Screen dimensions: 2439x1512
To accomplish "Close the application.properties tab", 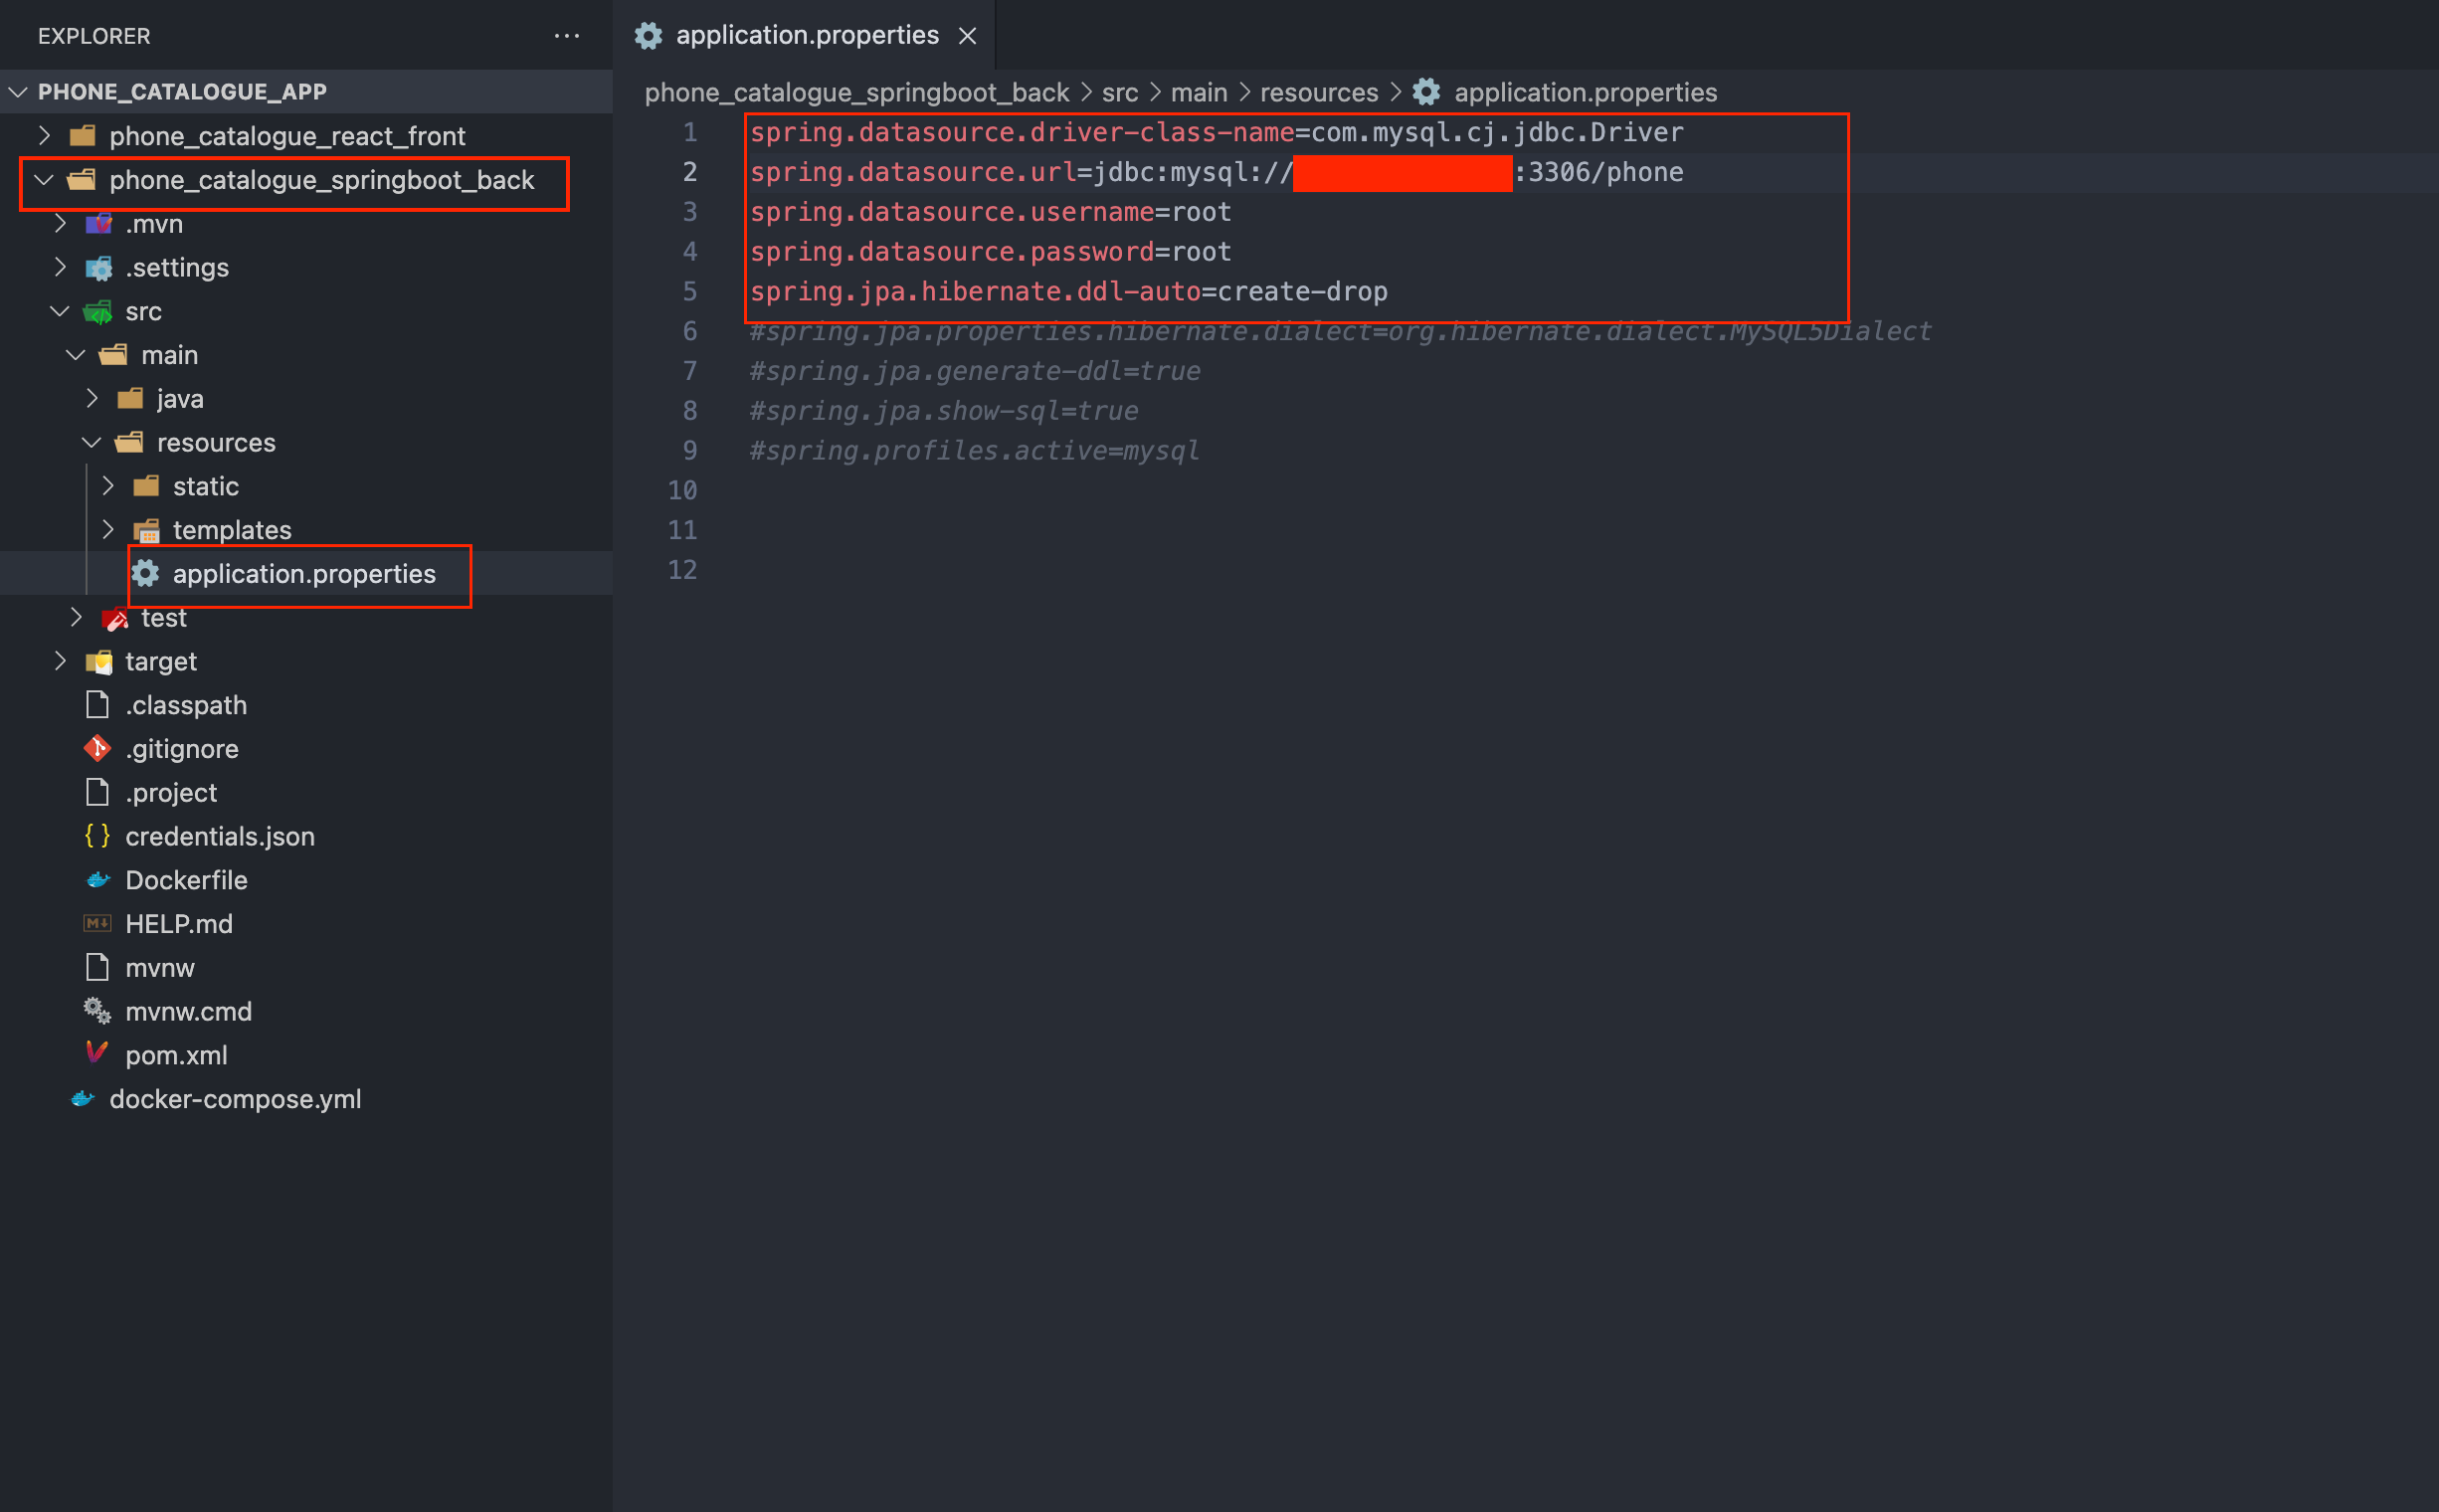I will point(967,36).
